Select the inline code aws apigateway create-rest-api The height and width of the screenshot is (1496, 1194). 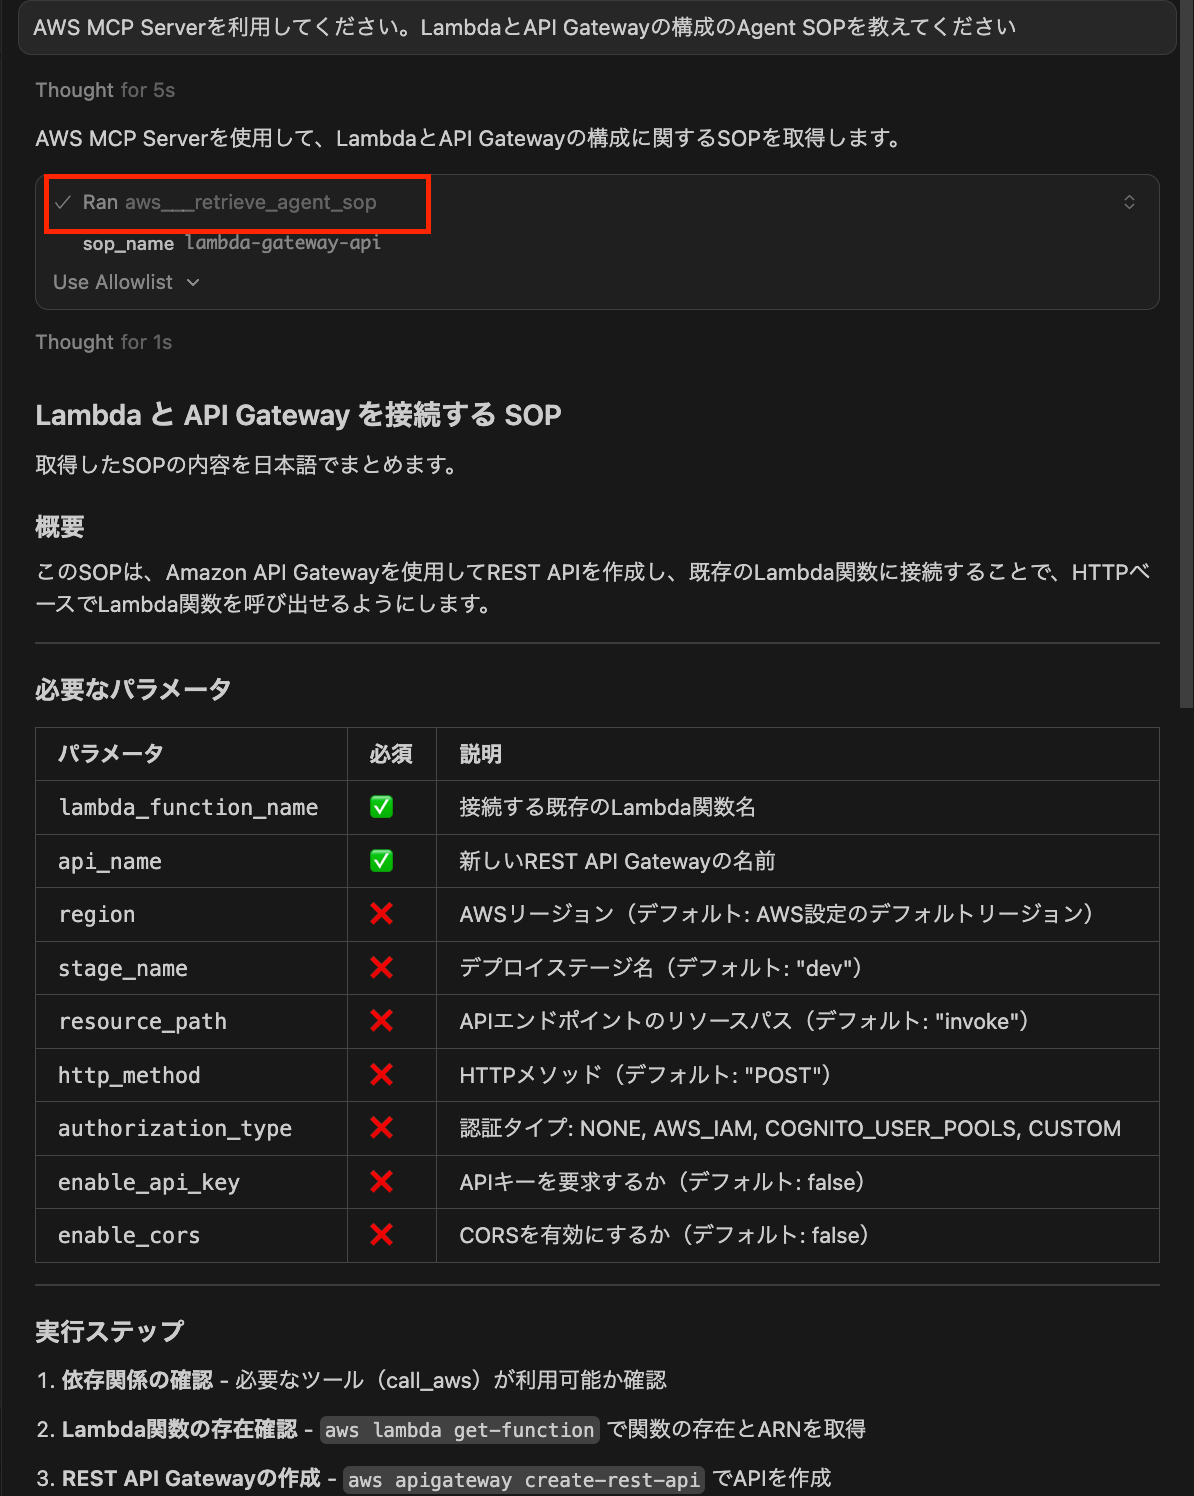coord(523,1480)
